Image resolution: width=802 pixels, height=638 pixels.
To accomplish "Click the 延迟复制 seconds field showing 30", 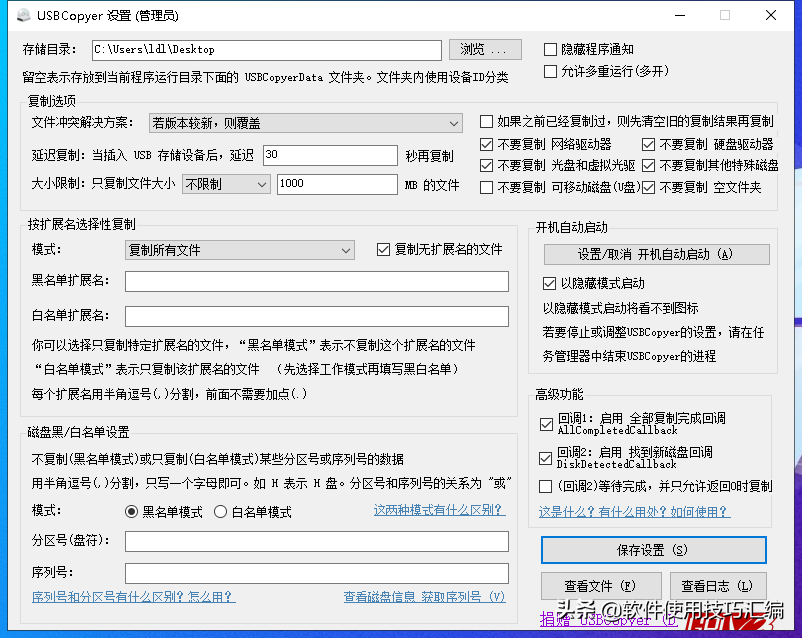I will pos(330,155).
